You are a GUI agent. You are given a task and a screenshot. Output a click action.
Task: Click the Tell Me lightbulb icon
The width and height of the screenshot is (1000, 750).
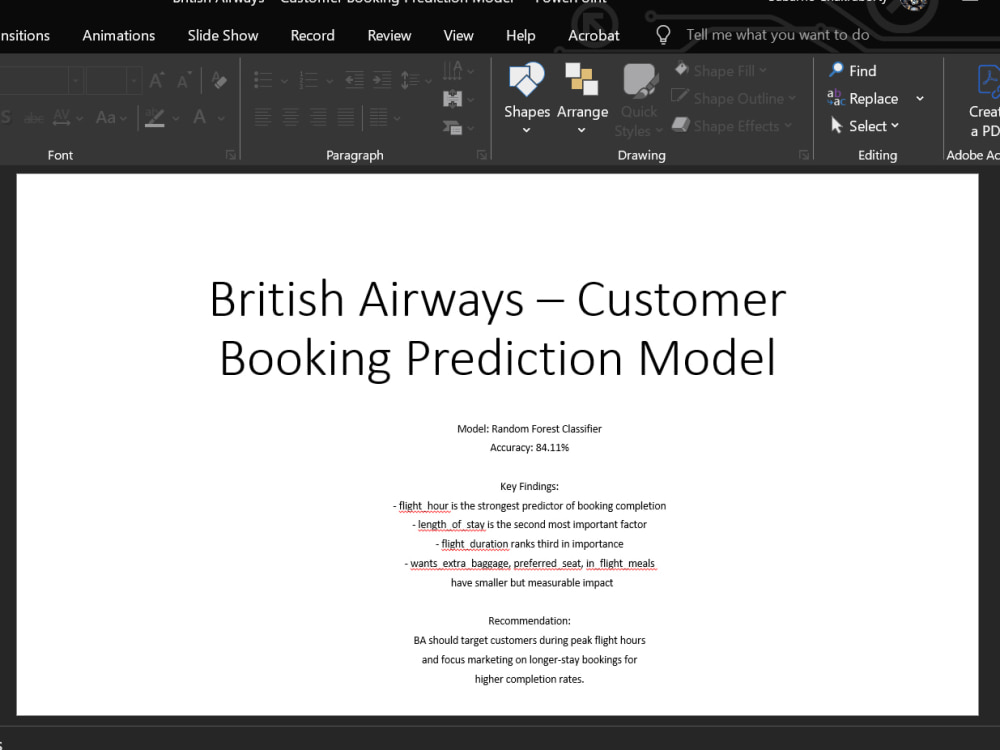coord(663,34)
